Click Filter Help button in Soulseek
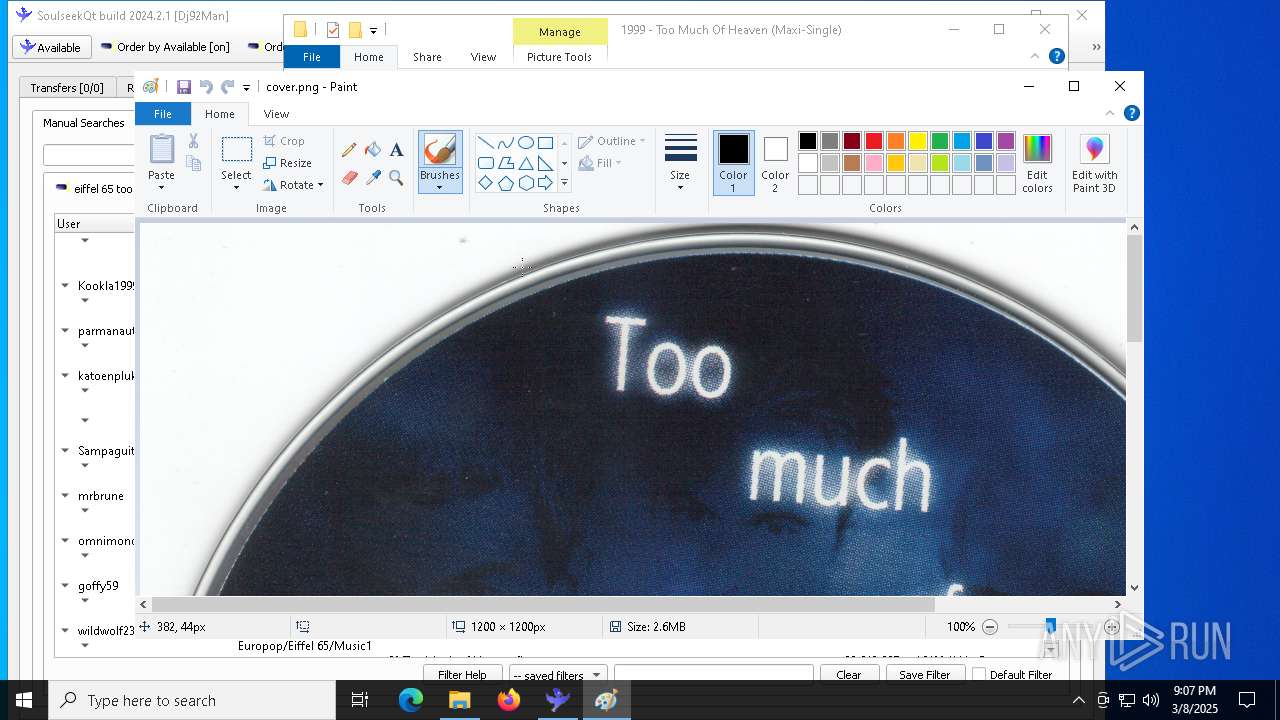1280x720 pixels. [x=462, y=674]
